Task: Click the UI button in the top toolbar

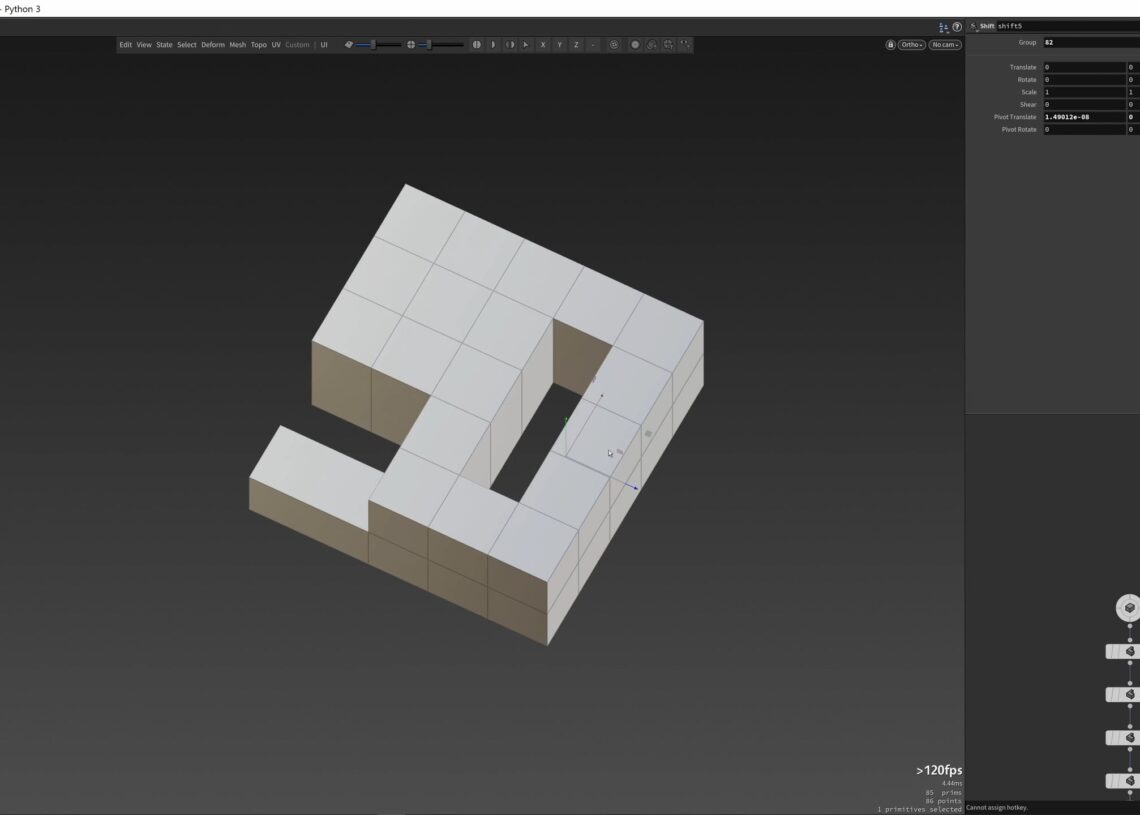Action: click(323, 44)
